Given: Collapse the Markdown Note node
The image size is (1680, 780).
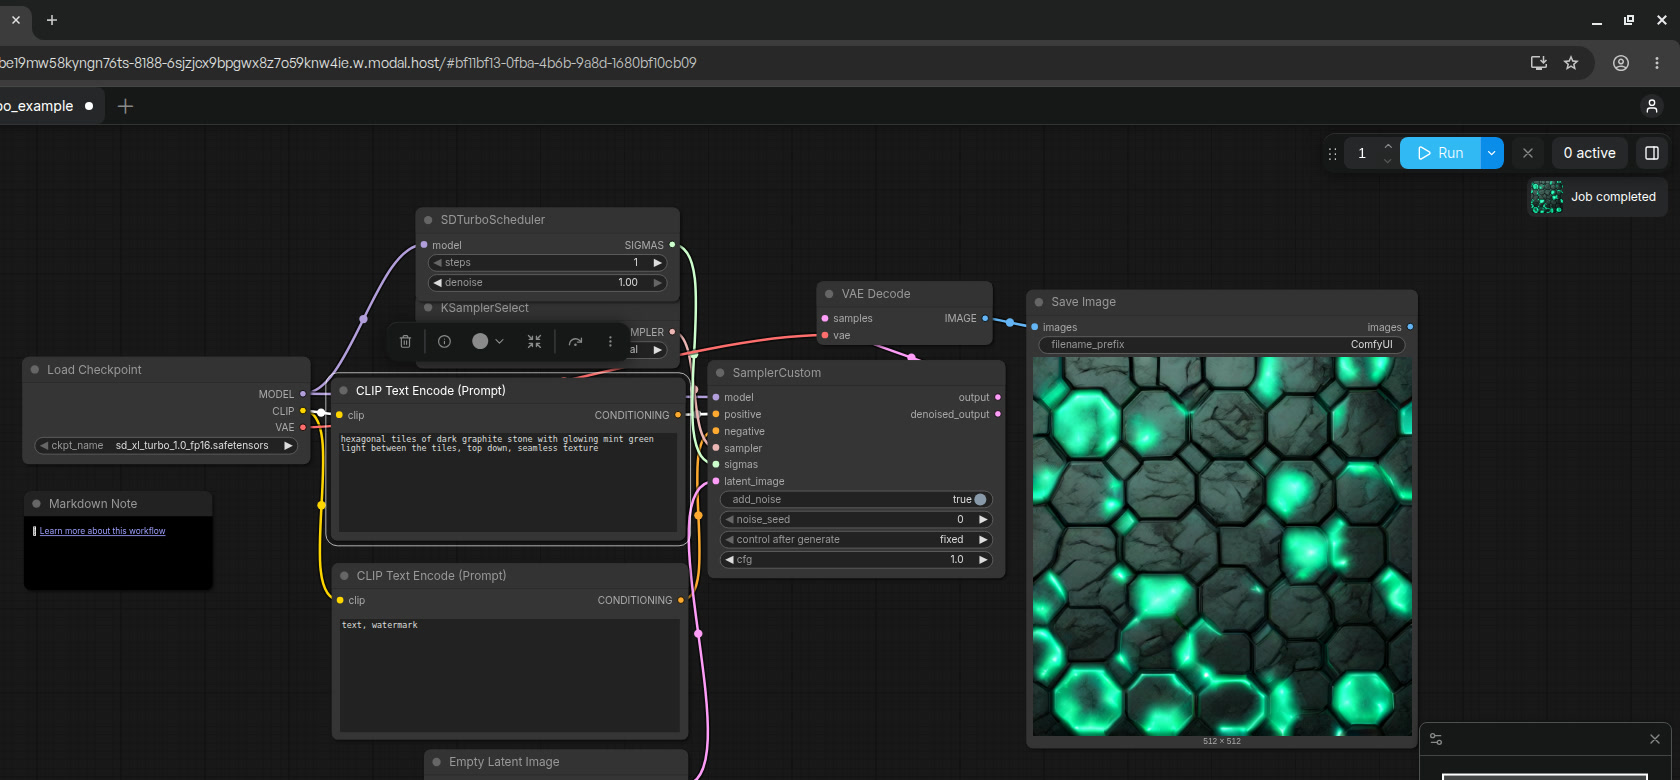Looking at the screenshot, I should pos(37,504).
